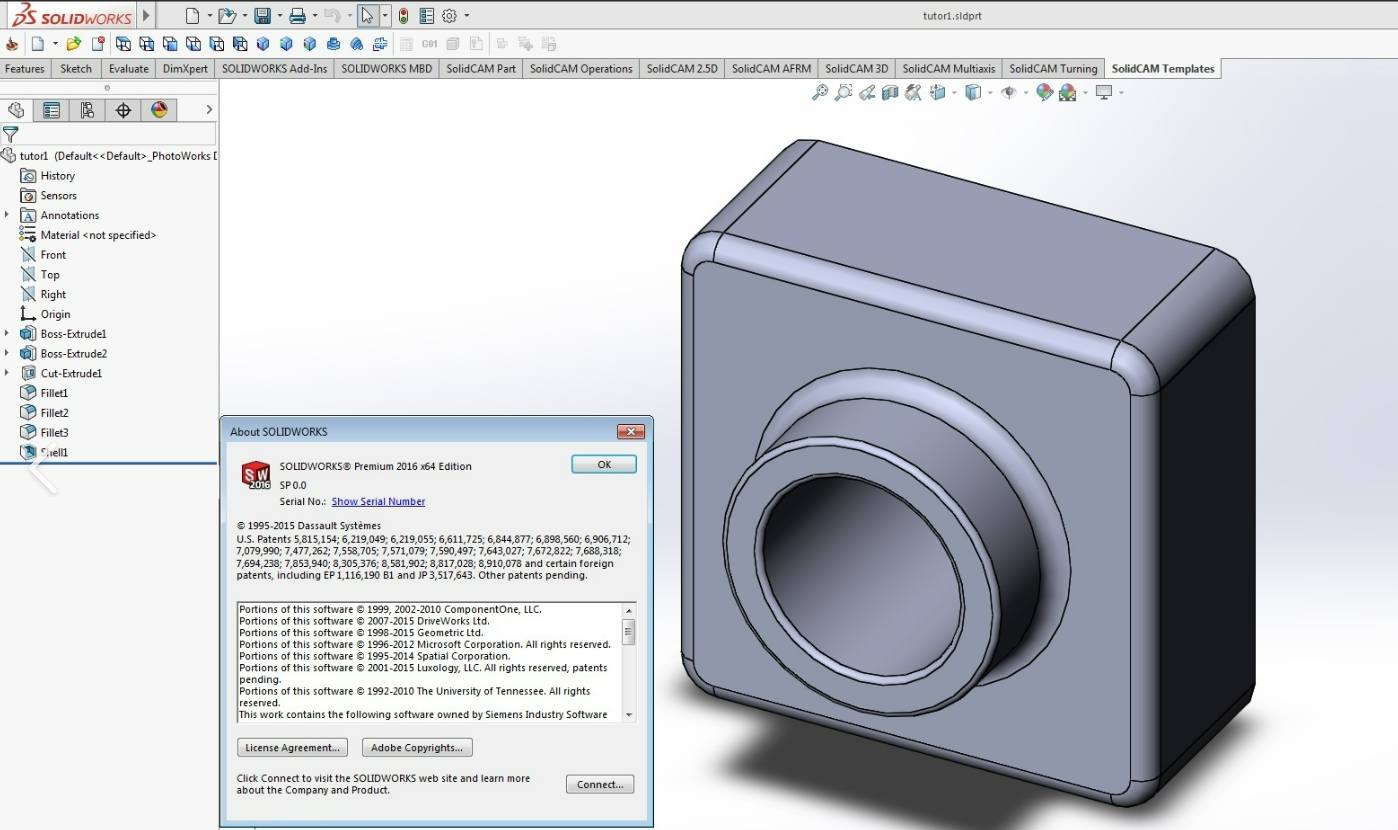This screenshot has width=1398, height=830.
Task: Expand the Cut-Extrude1 feature node
Action: coord(7,373)
